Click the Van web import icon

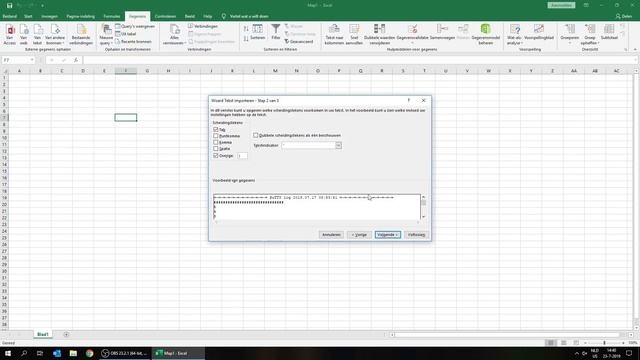pyautogui.click(x=24, y=30)
